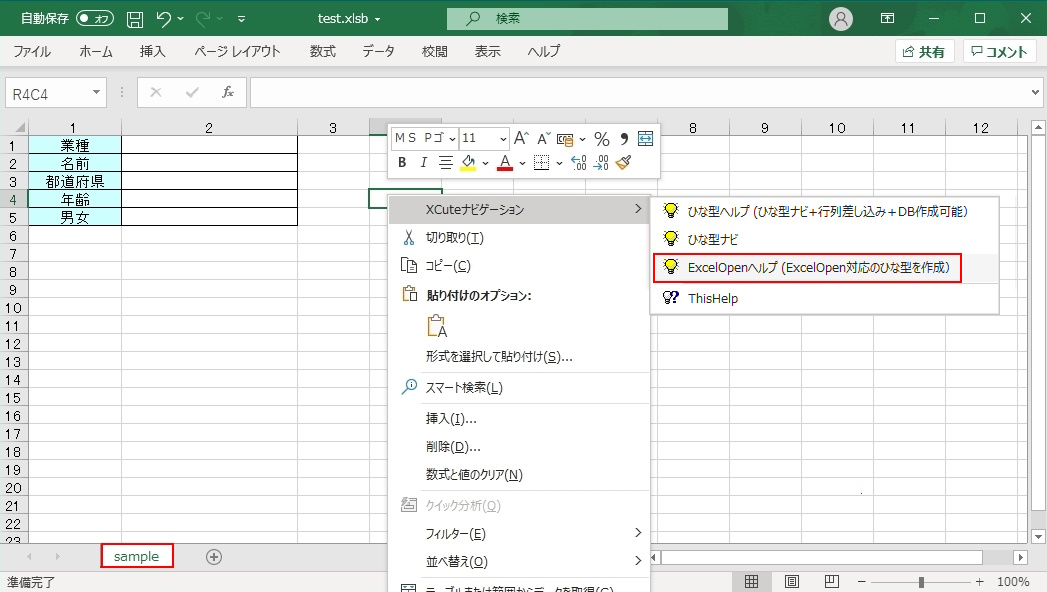
Task: Select the sample sheet tab
Action: 137,556
